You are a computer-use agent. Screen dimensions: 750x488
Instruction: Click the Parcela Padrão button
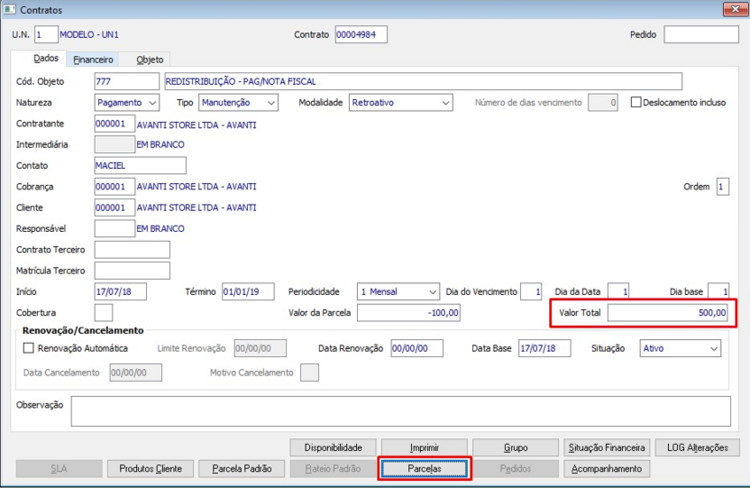242,468
